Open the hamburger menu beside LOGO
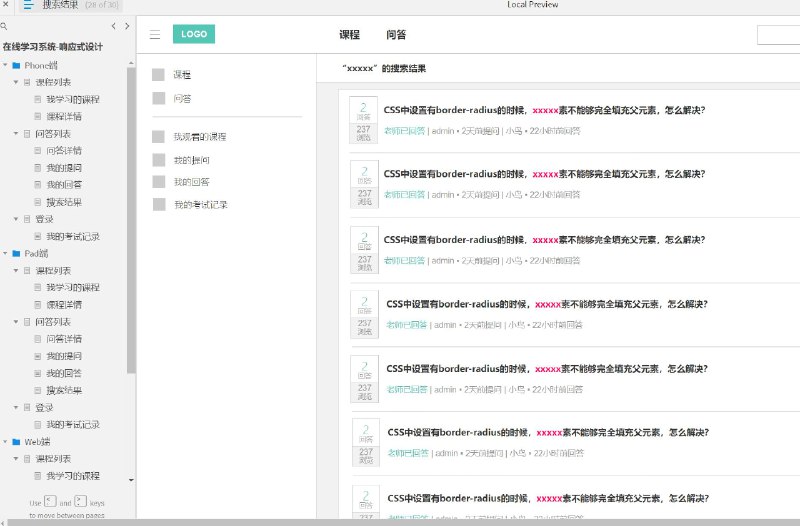The width and height of the screenshot is (800, 526). (155, 35)
